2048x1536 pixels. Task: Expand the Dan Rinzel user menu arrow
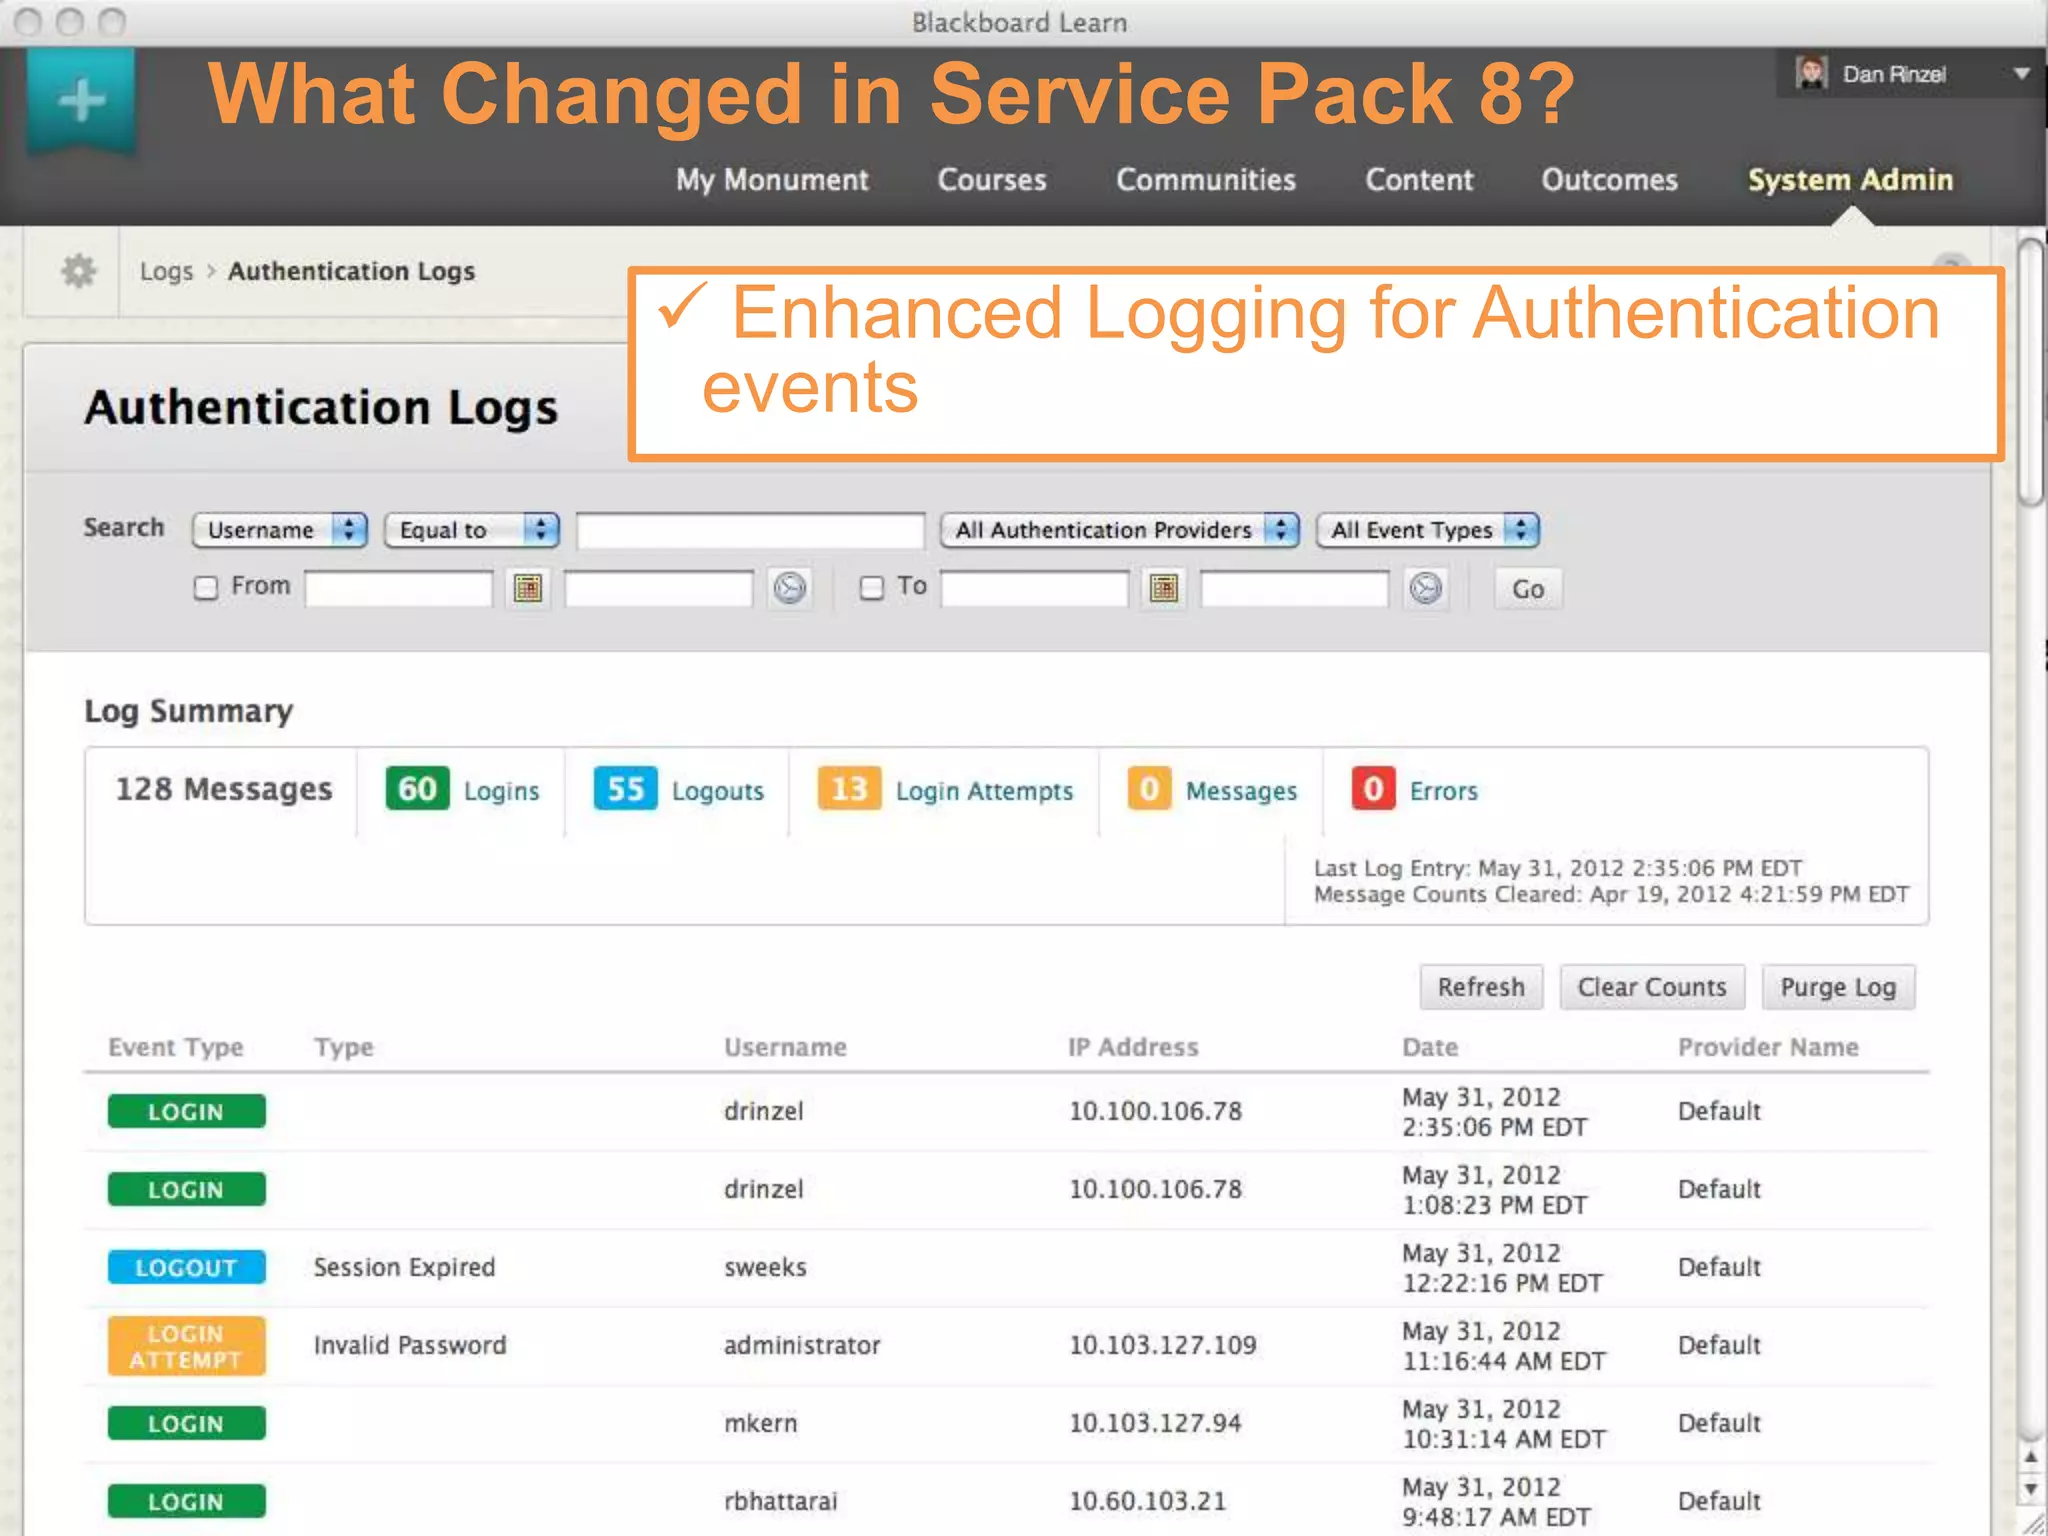2021,73
